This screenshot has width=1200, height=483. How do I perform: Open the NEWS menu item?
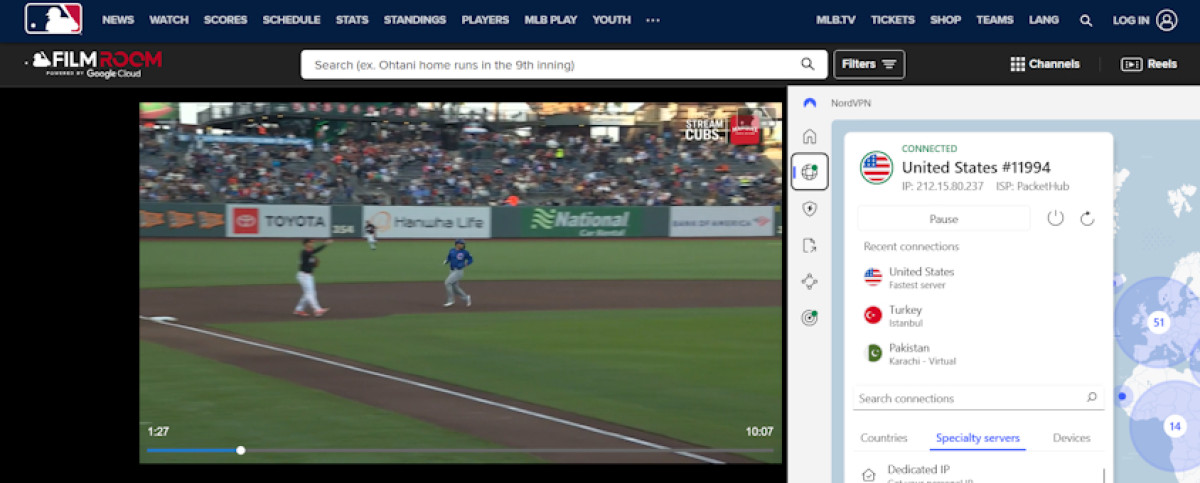click(x=118, y=20)
